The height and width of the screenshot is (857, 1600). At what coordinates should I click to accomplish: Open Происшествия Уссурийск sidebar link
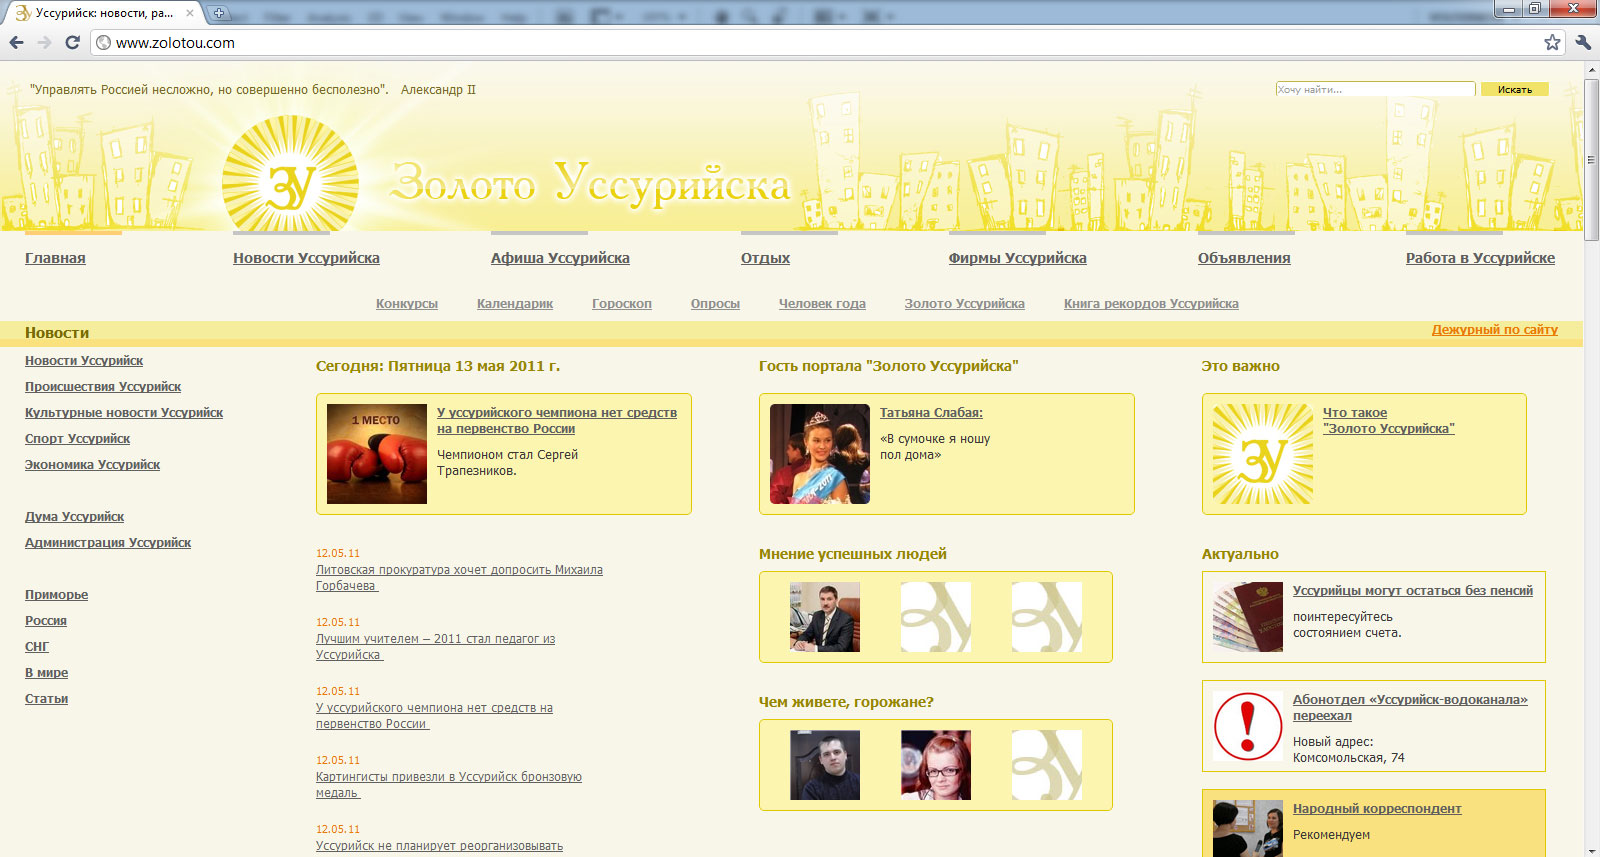pyautogui.click(x=103, y=387)
